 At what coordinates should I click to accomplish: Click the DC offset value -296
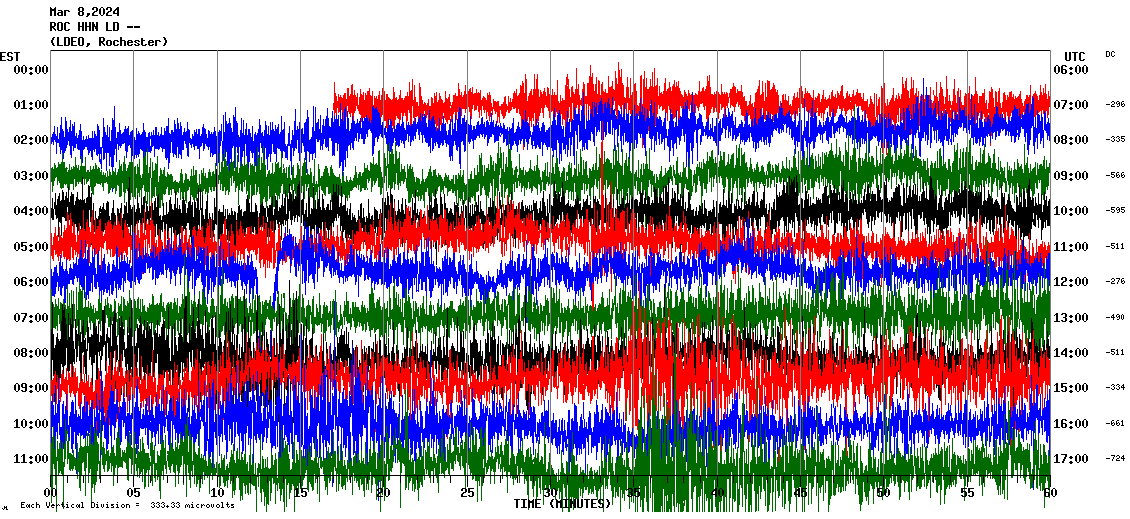(x=1115, y=104)
